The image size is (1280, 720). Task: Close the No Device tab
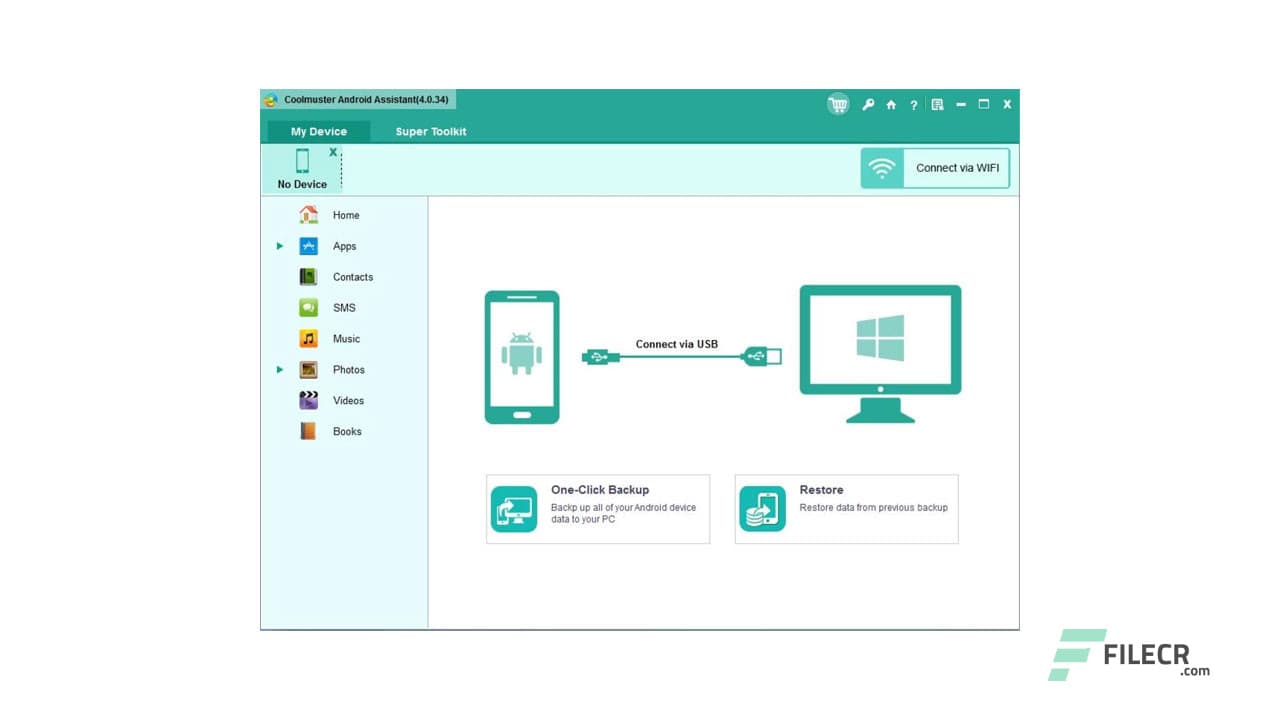[x=333, y=153]
